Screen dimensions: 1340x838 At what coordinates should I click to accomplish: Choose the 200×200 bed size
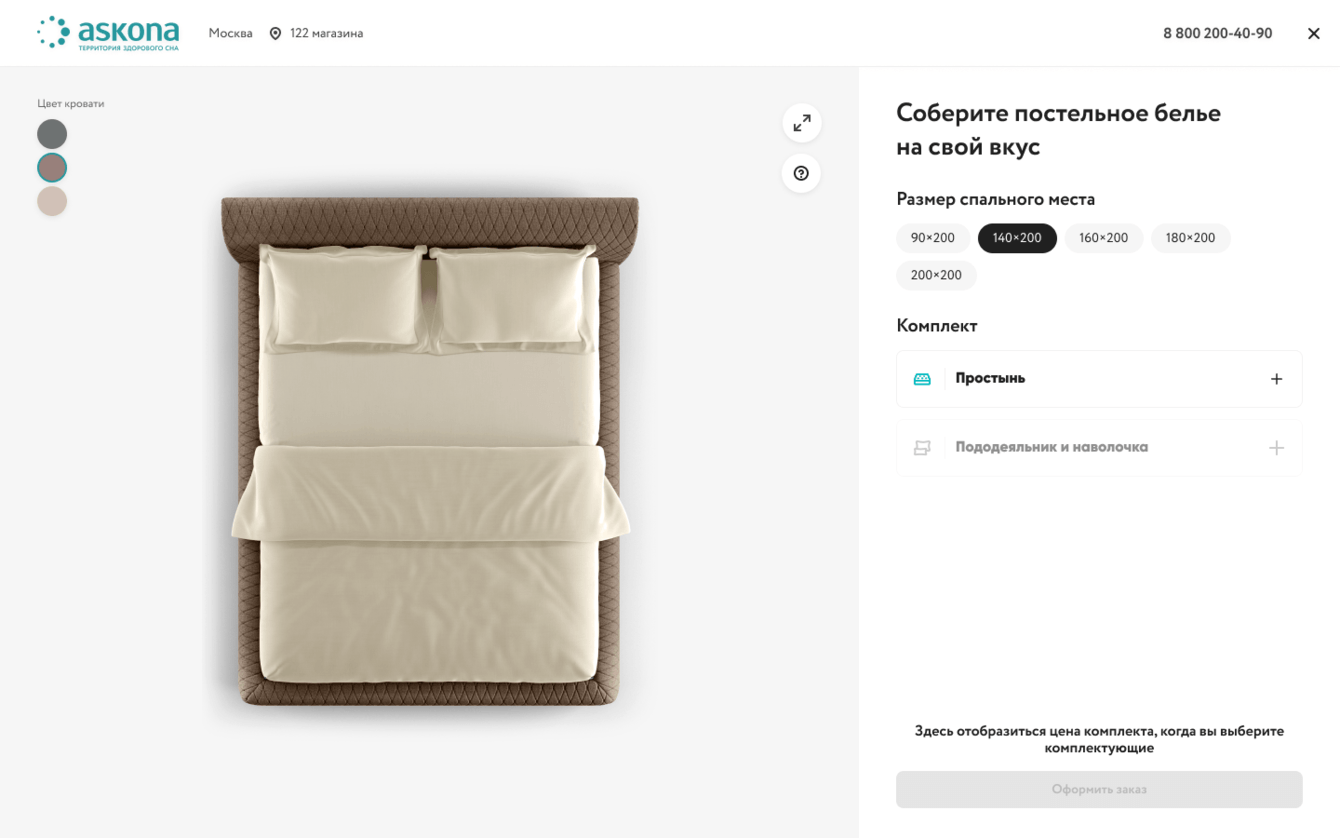[936, 275]
